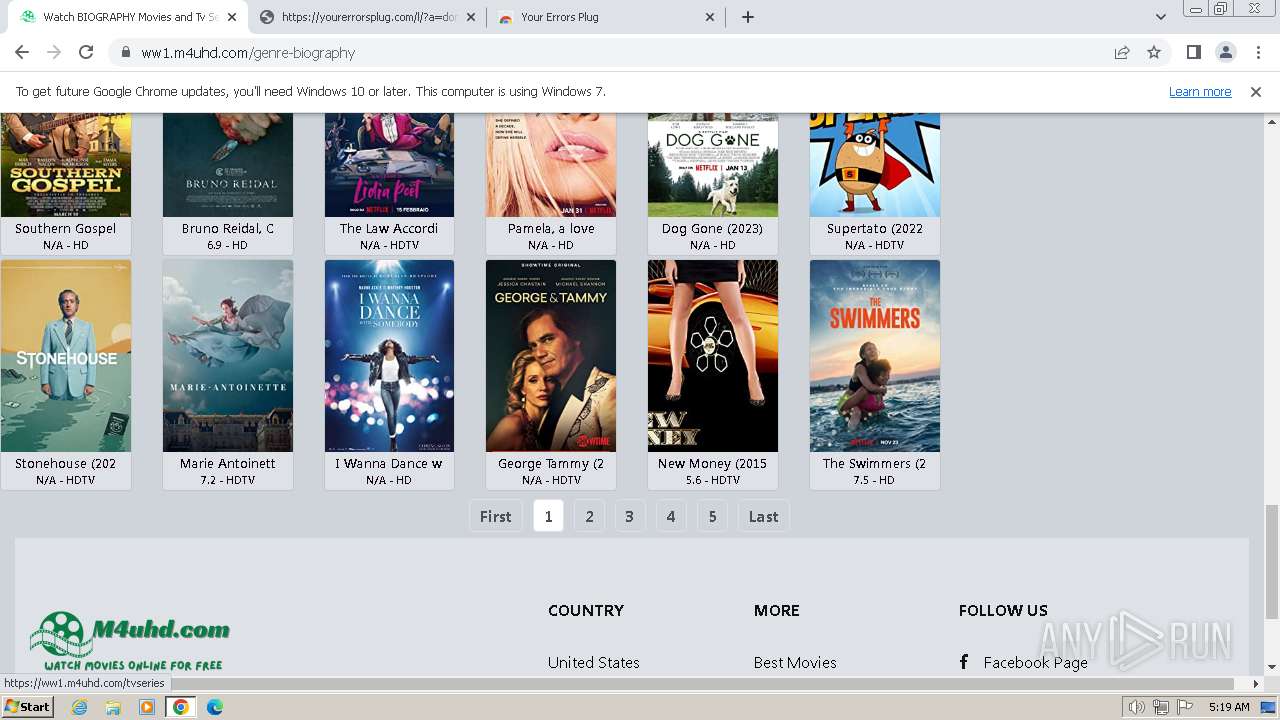Open the Southern Gospel poster
Viewport: 1280px width, 720px height.
coord(66,165)
